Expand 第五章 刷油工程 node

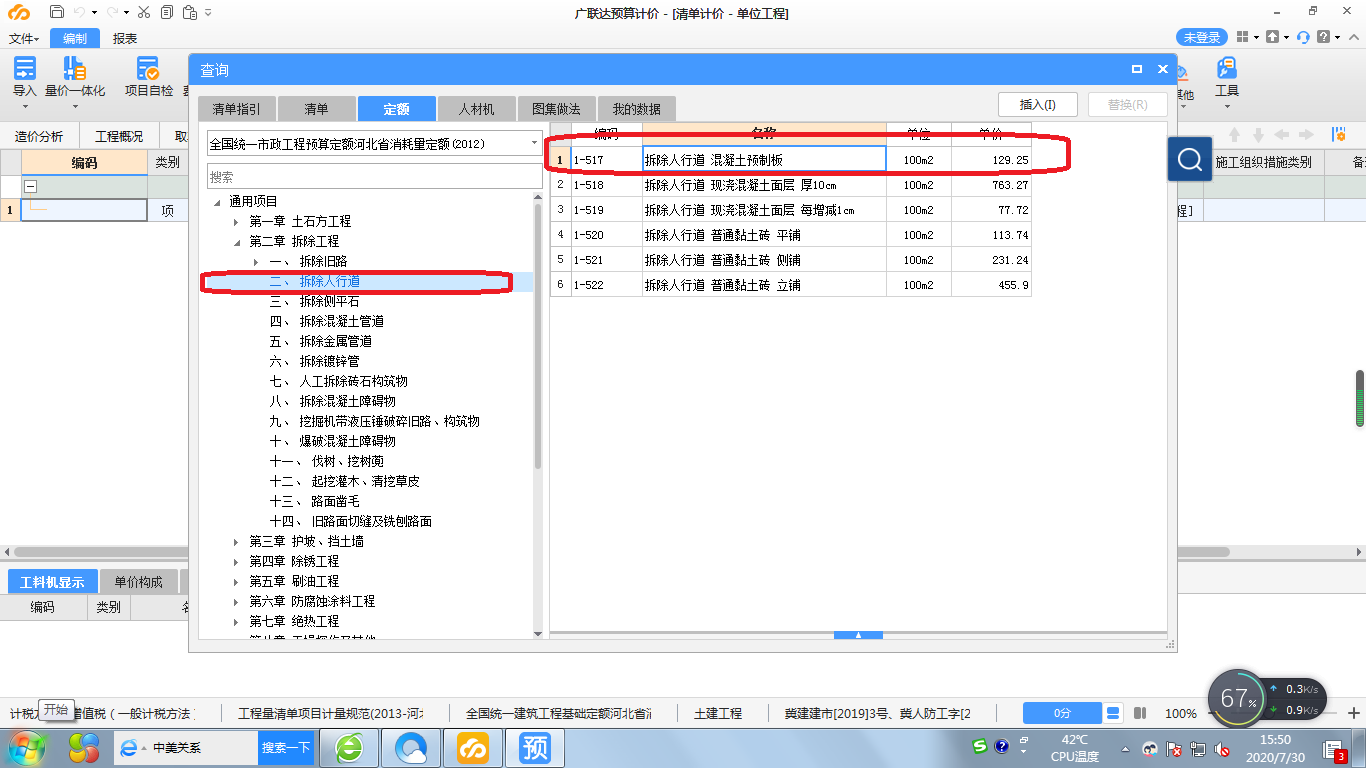tap(236, 581)
